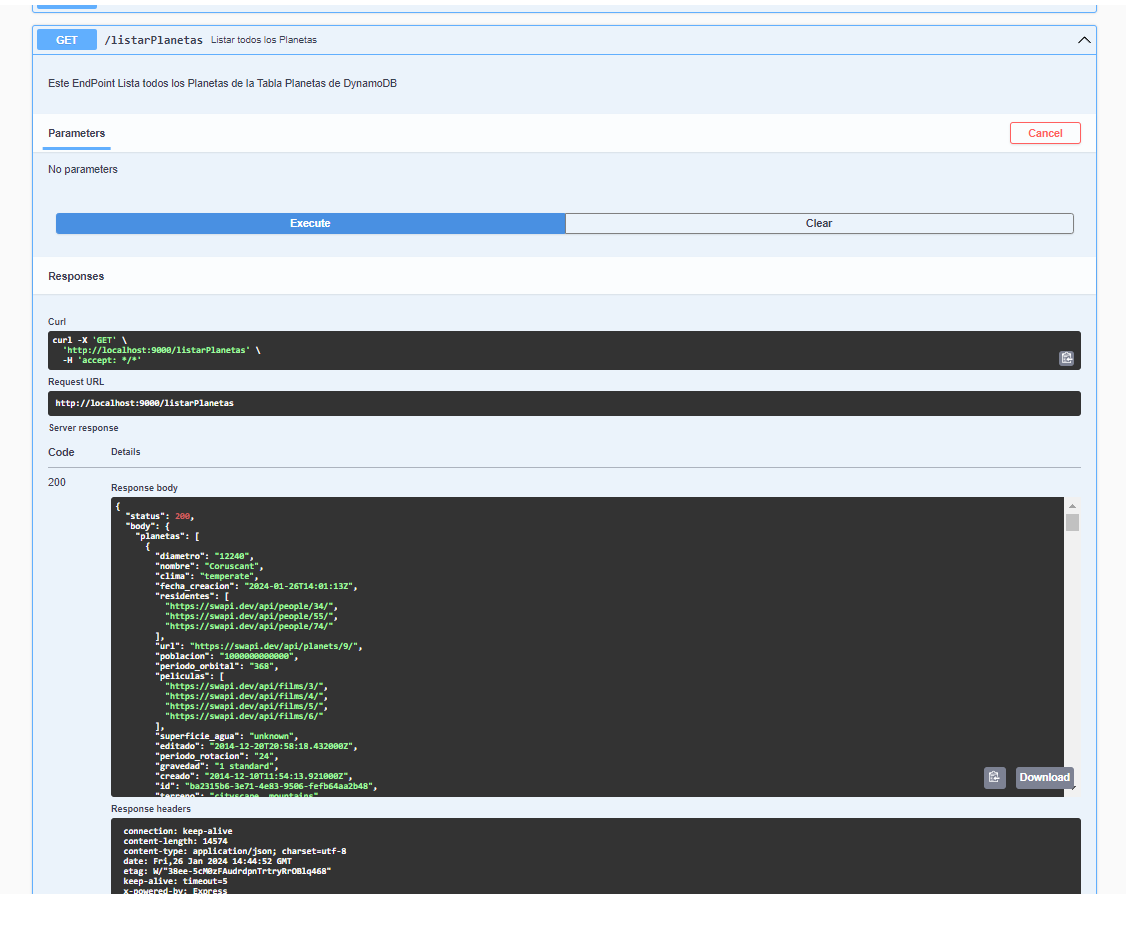Click the swapi films/4 URL
1126x930 pixels.
[246, 697]
